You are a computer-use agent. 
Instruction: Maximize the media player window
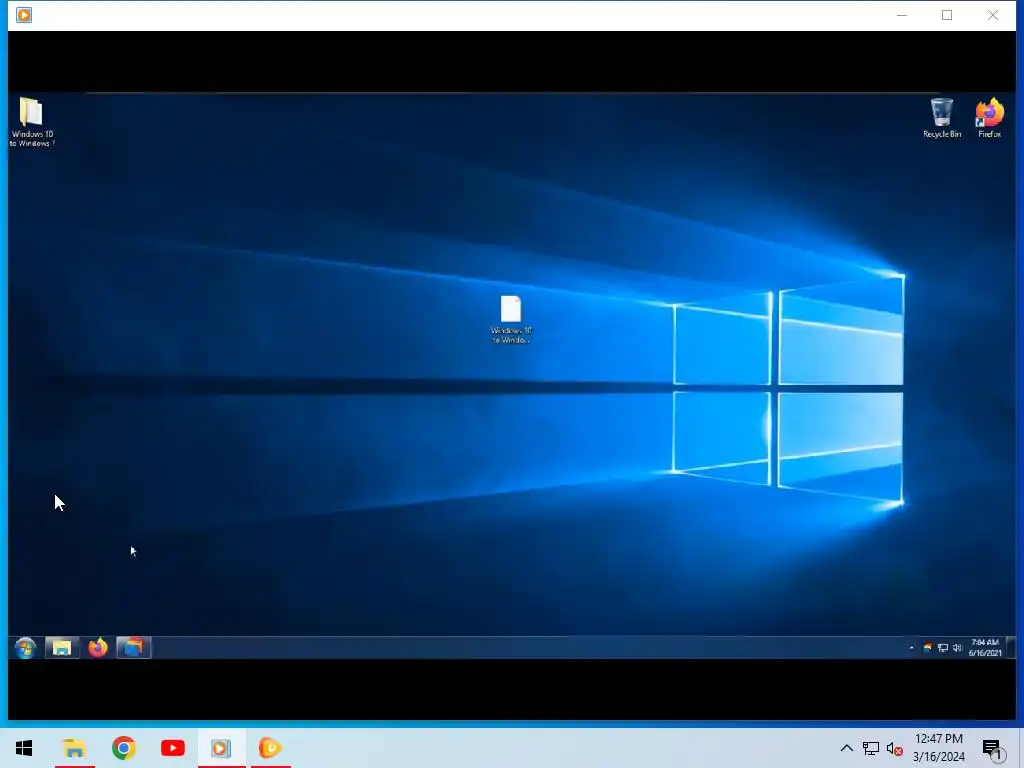coord(947,15)
